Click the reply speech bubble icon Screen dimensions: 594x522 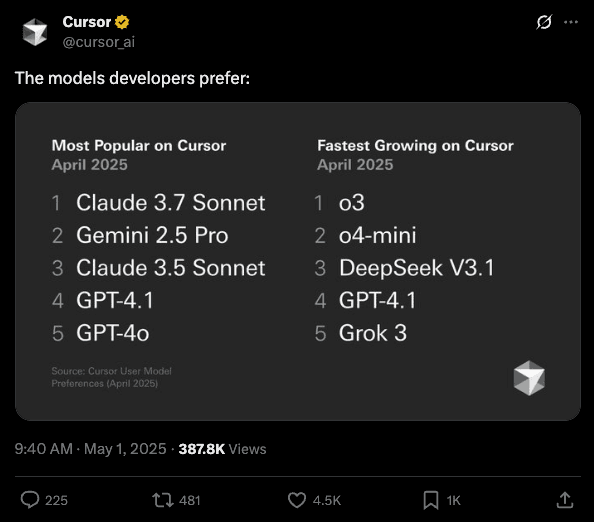pos(30,500)
